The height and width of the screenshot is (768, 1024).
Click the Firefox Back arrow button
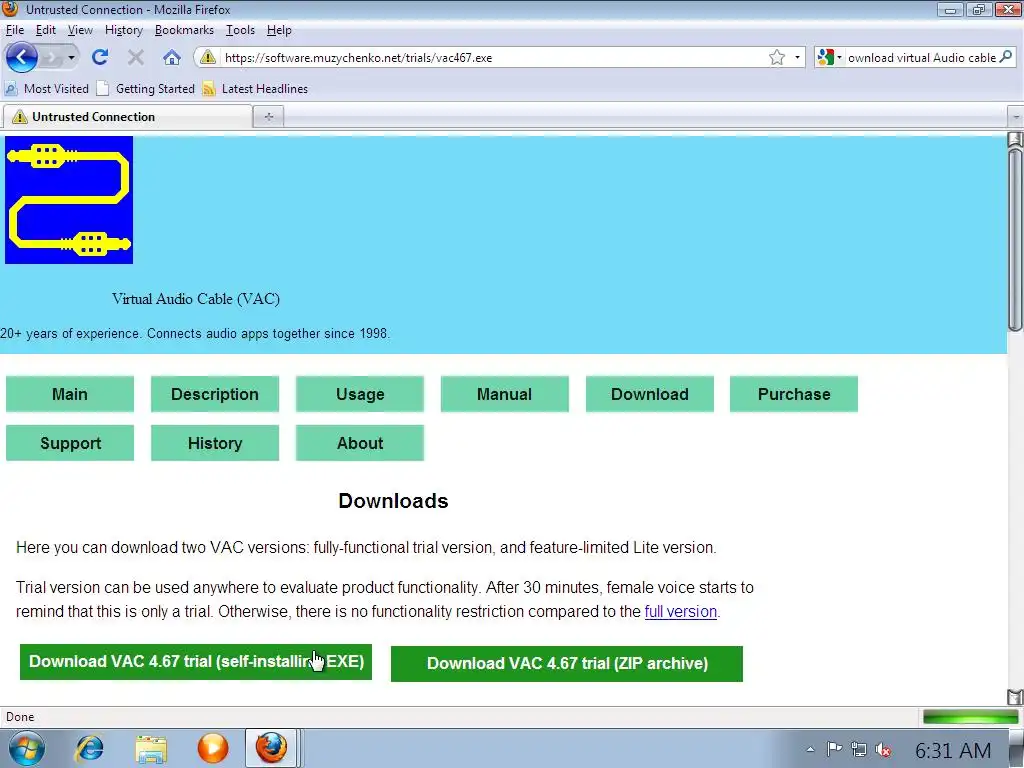pos(22,57)
